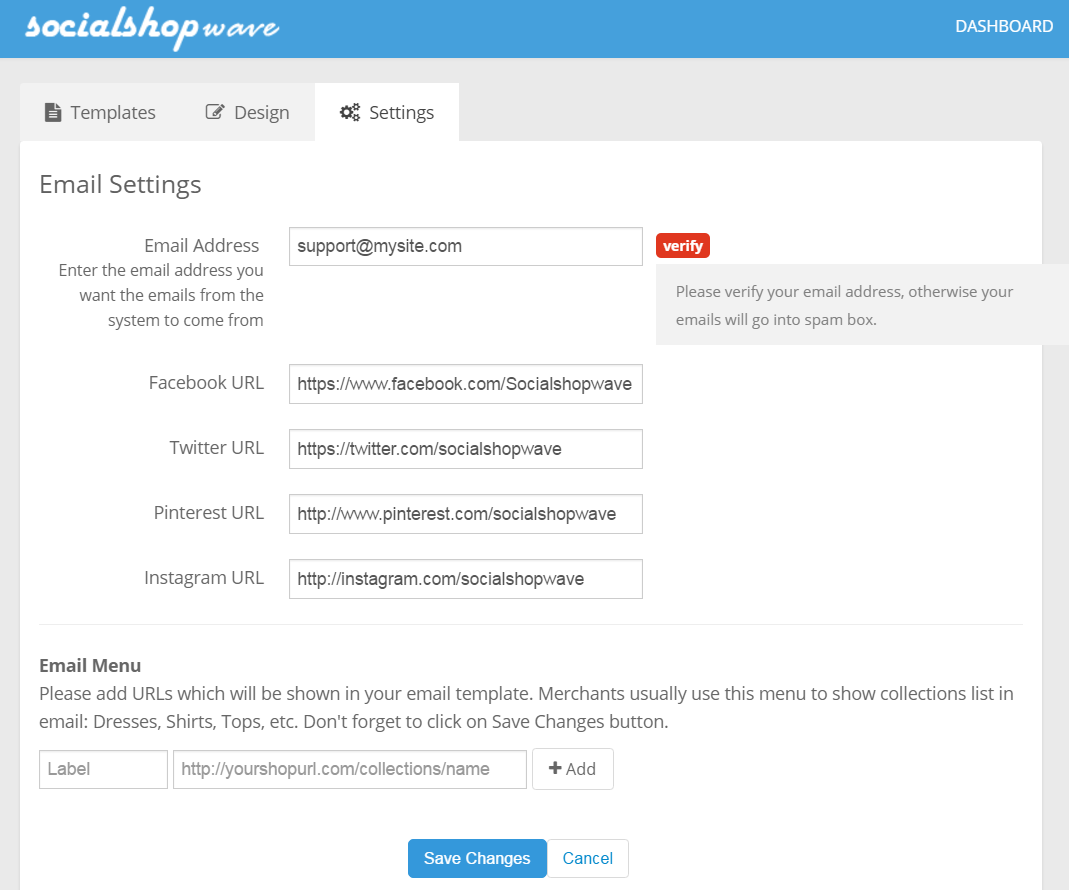Click the Email Menu heading

[90, 665]
